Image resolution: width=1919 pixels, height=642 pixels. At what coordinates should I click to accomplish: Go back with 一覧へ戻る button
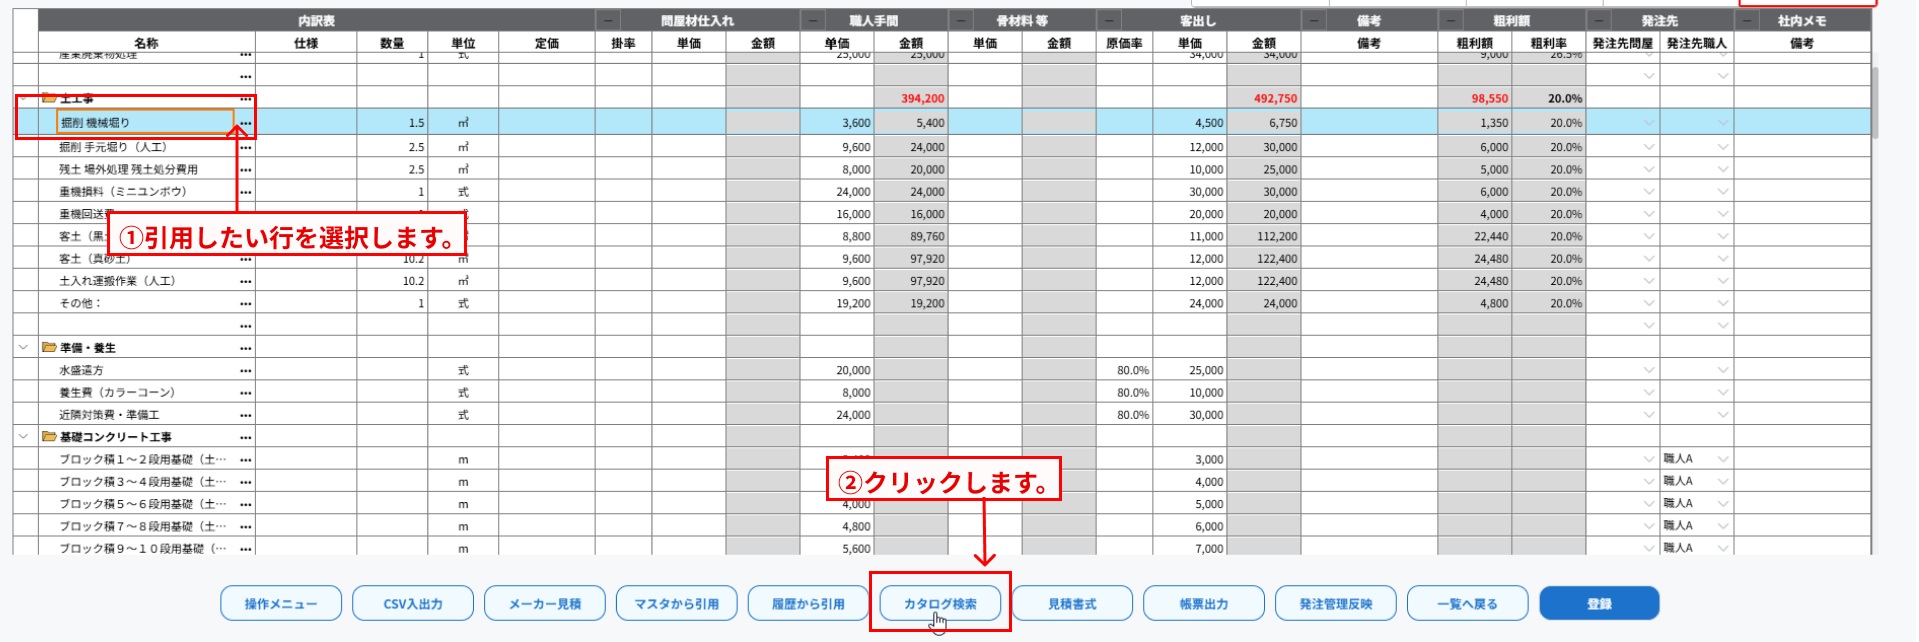1467,604
